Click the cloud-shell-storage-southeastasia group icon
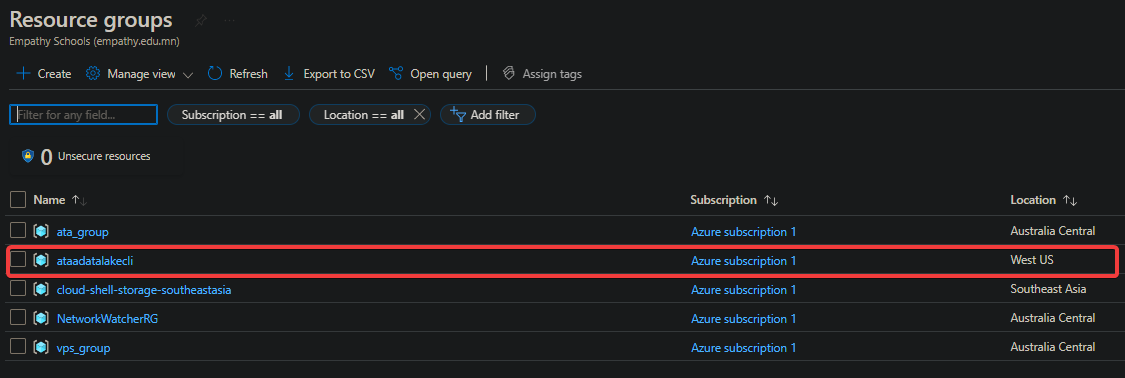Image resolution: width=1125 pixels, height=378 pixels. (x=41, y=290)
